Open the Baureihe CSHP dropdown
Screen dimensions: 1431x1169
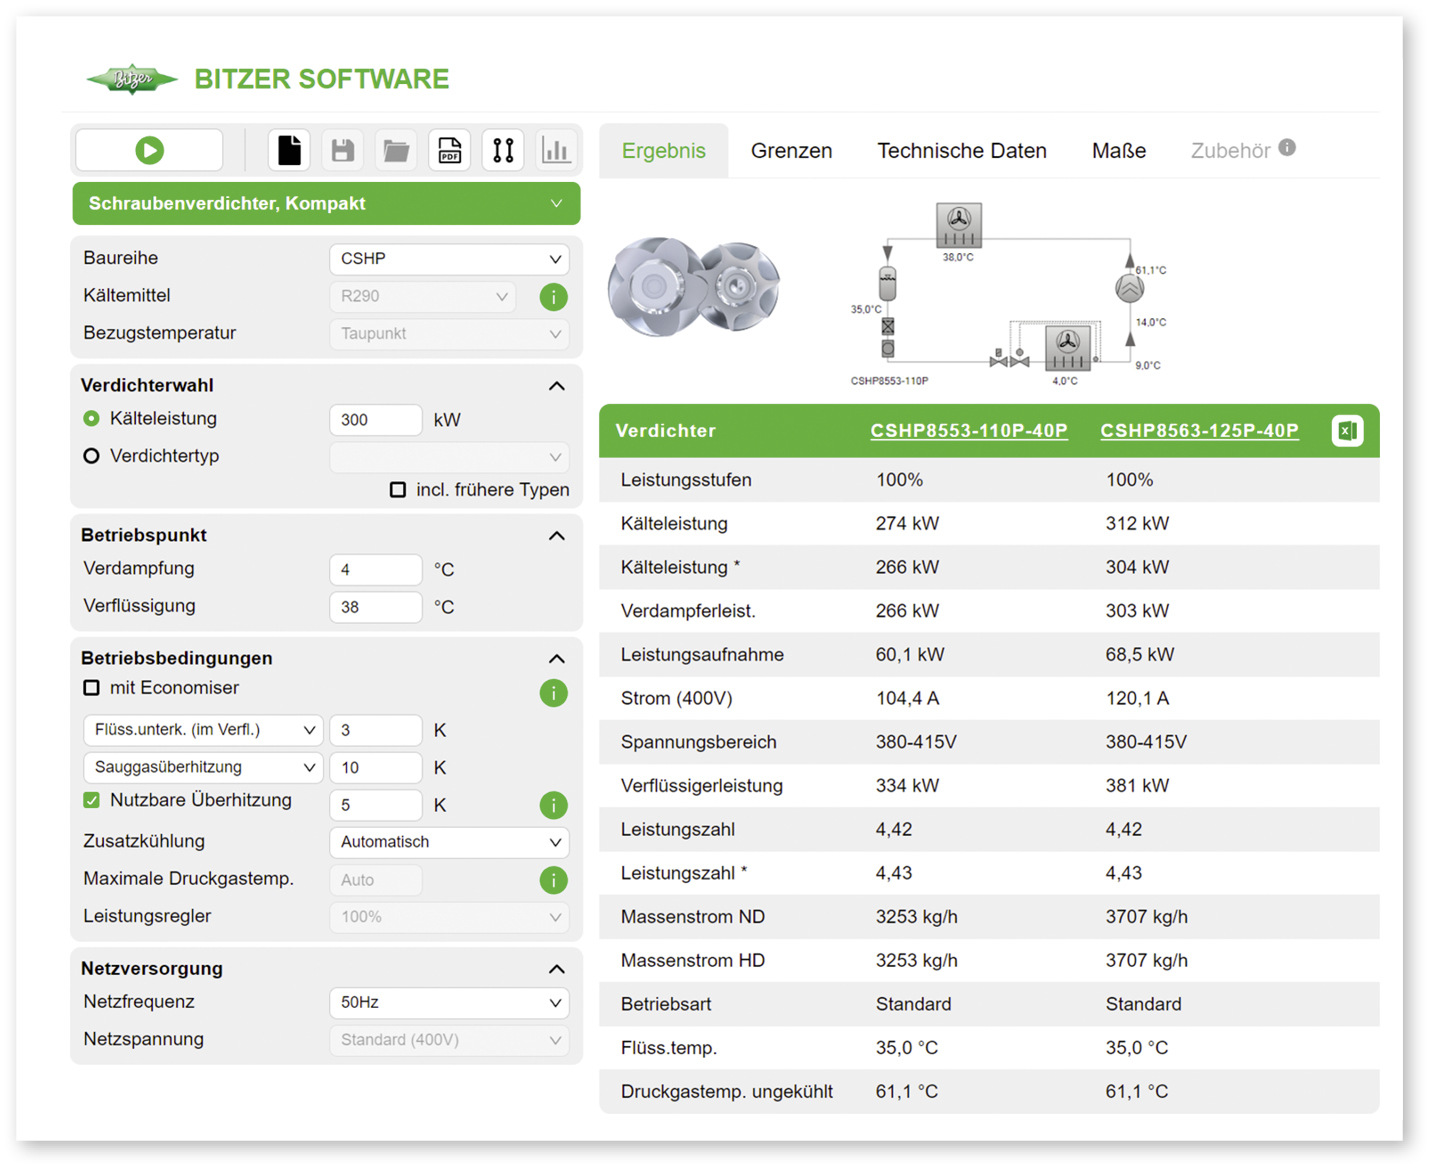click(x=449, y=259)
